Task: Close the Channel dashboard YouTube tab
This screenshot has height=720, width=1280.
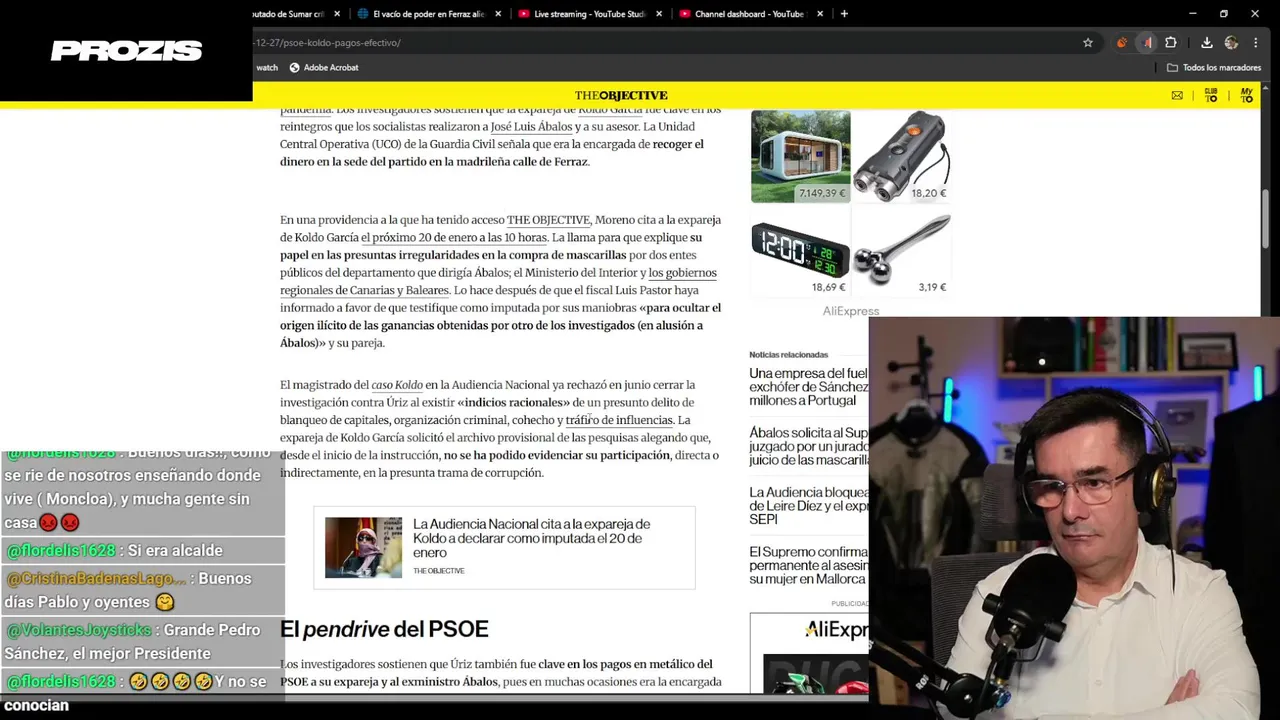Action: coord(820,14)
